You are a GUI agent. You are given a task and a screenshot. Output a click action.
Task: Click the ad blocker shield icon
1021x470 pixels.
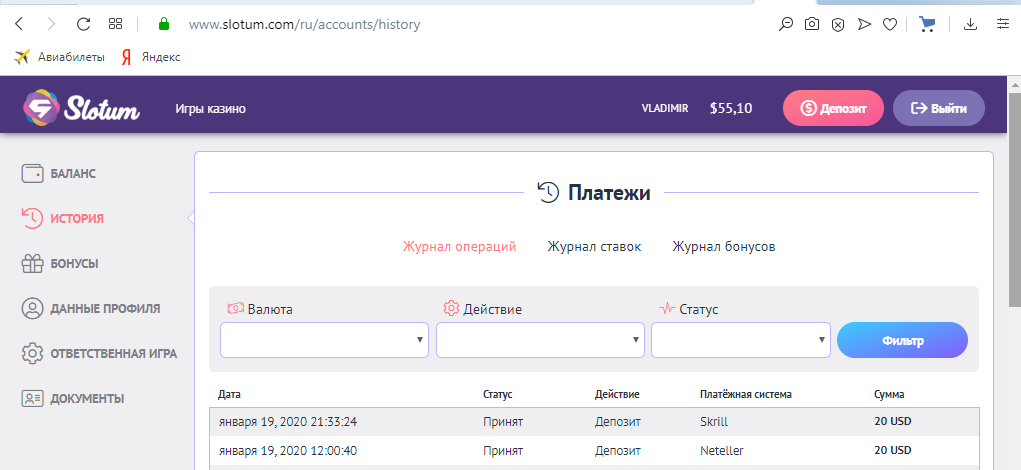(838, 25)
